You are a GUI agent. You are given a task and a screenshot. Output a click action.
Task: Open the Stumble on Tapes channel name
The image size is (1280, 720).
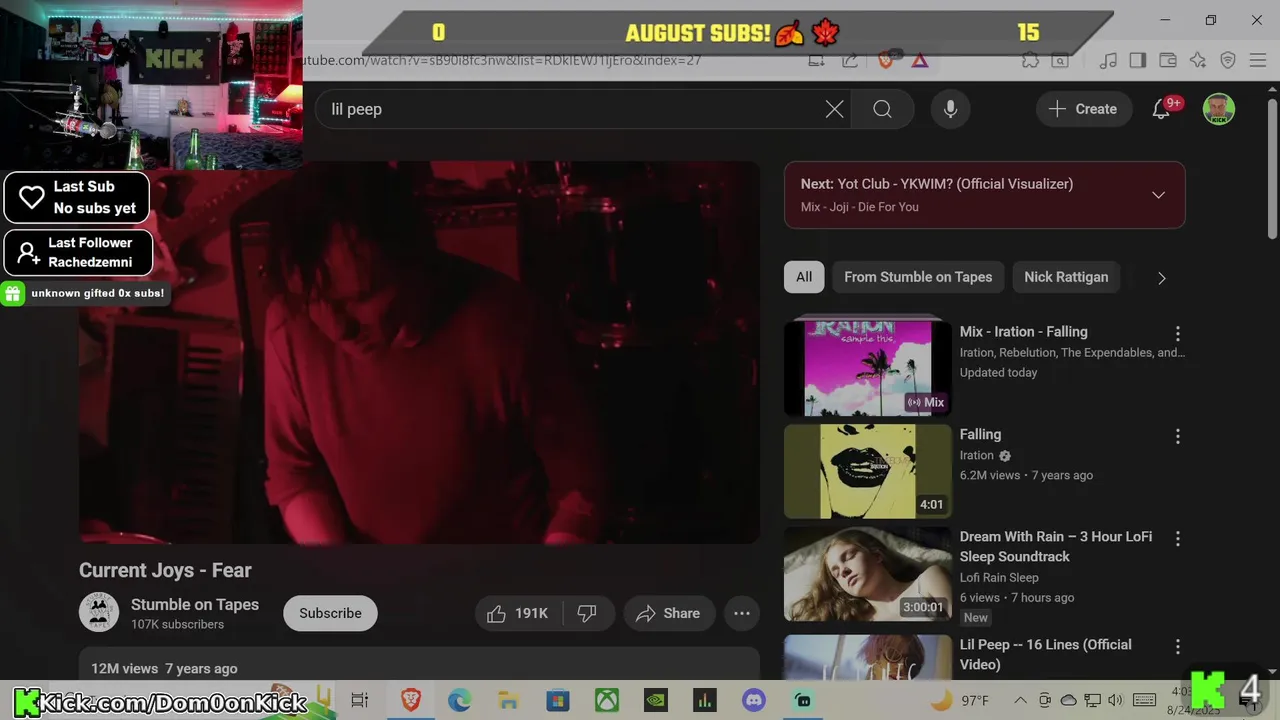pyautogui.click(x=195, y=604)
